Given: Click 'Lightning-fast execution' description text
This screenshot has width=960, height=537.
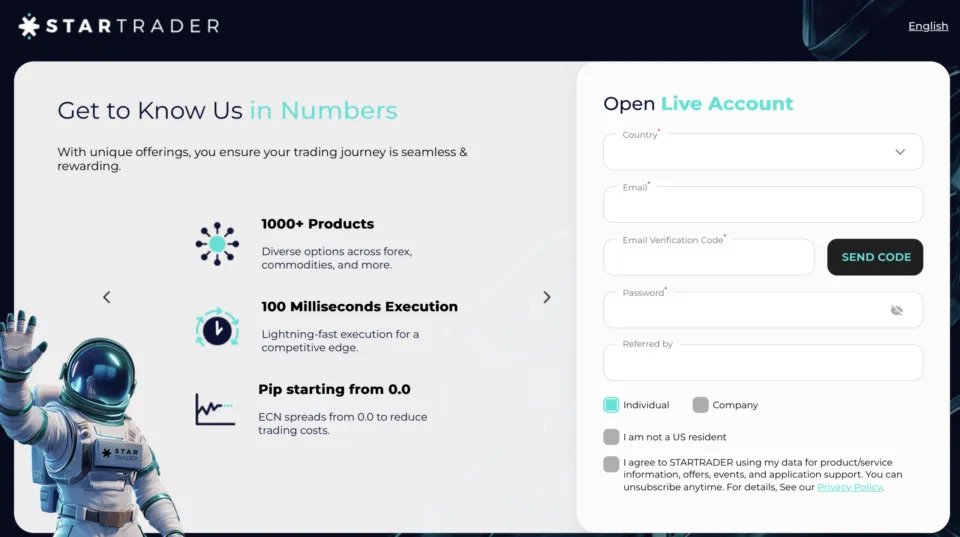Looking at the screenshot, I should pos(340,340).
